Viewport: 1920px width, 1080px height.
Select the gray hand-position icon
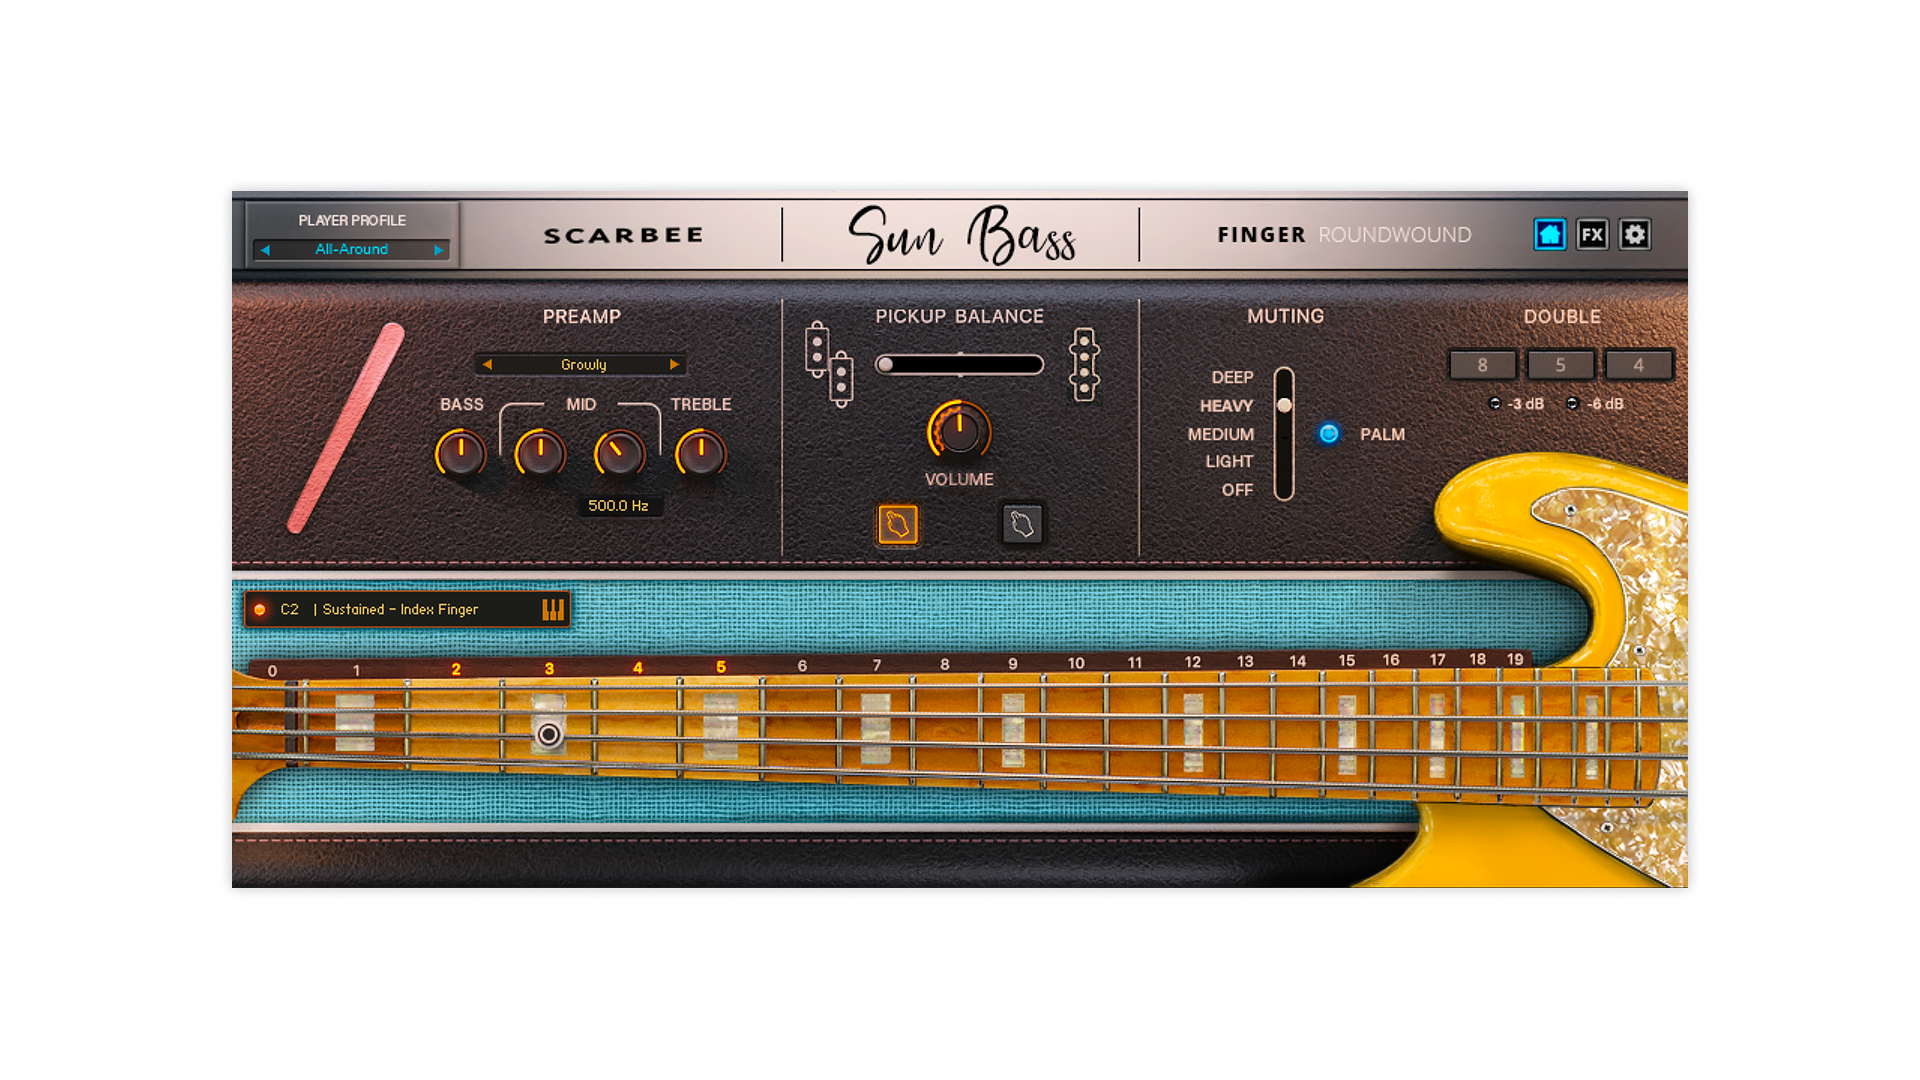pyautogui.click(x=1022, y=524)
